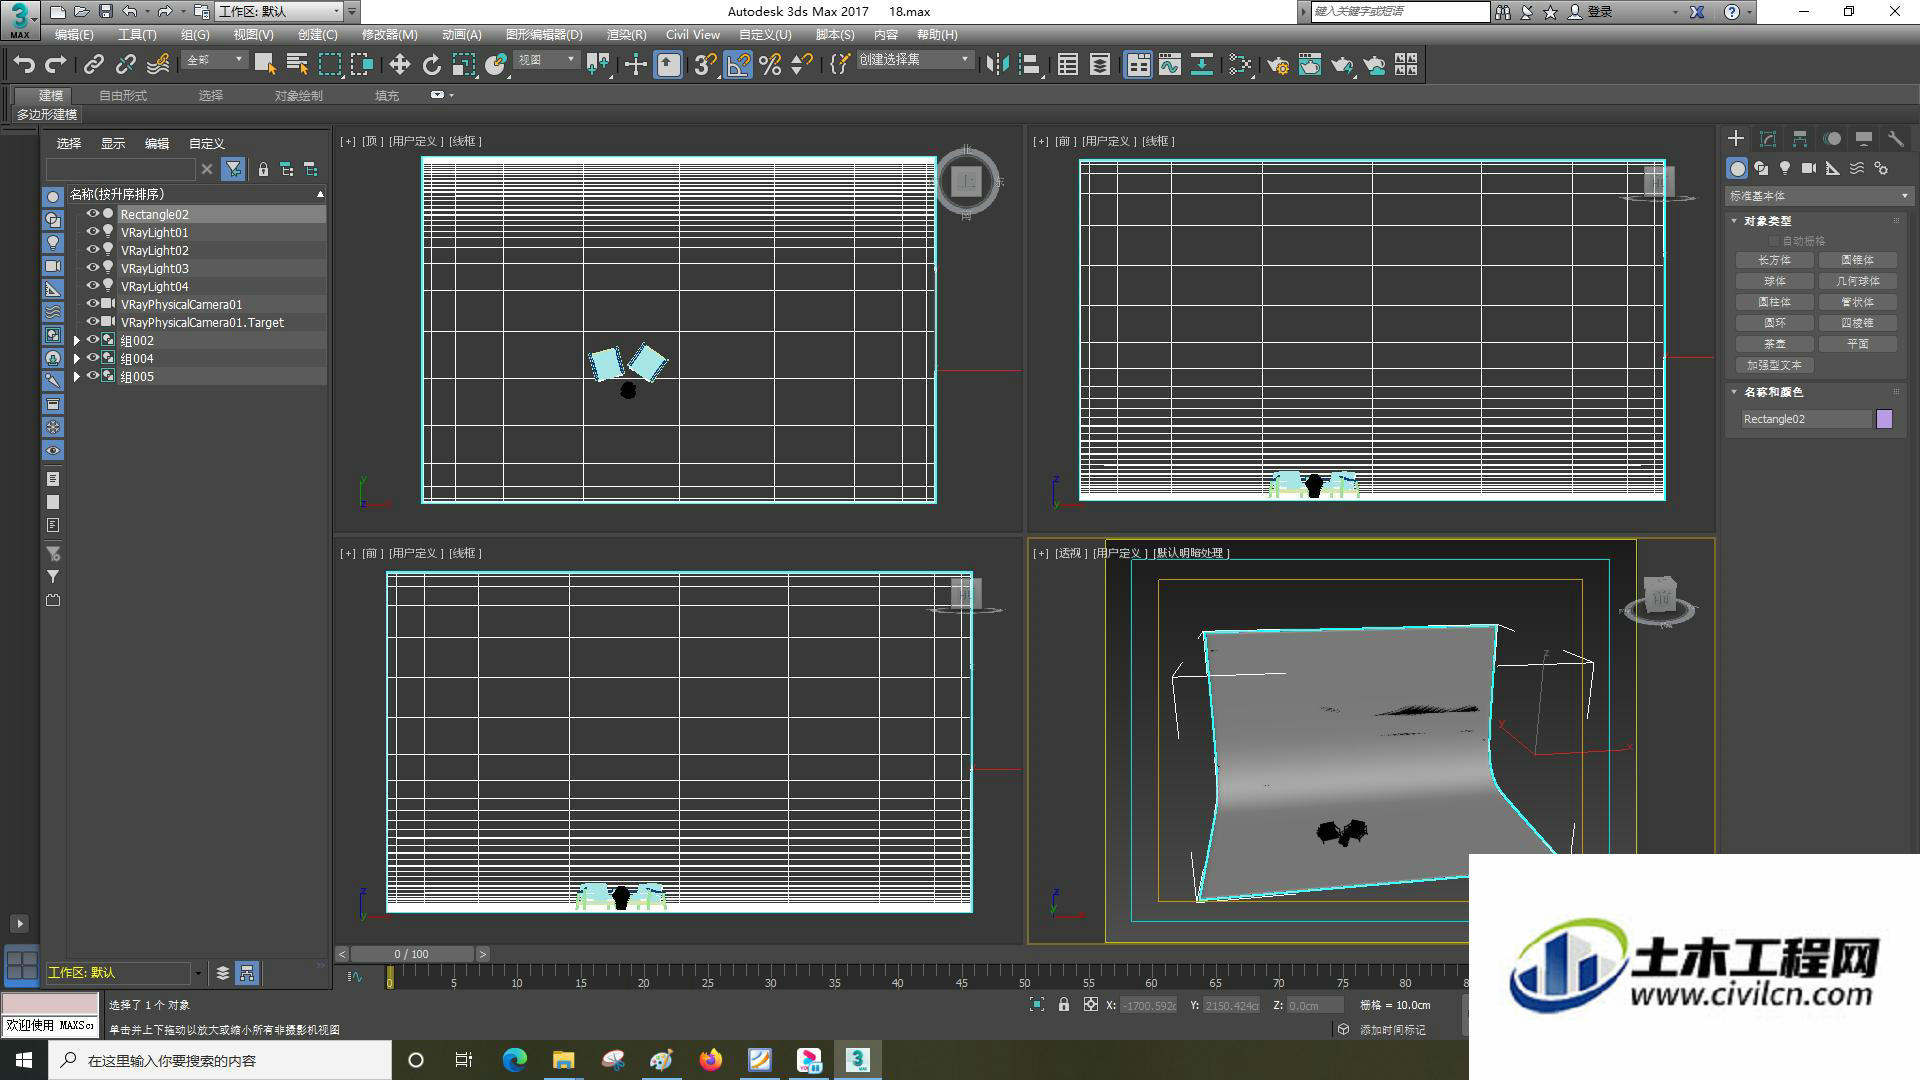The width and height of the screenshot is (1920, 1080).
Task: Collapse the 名称和颜色 rollout
Action: (1772, 392)
